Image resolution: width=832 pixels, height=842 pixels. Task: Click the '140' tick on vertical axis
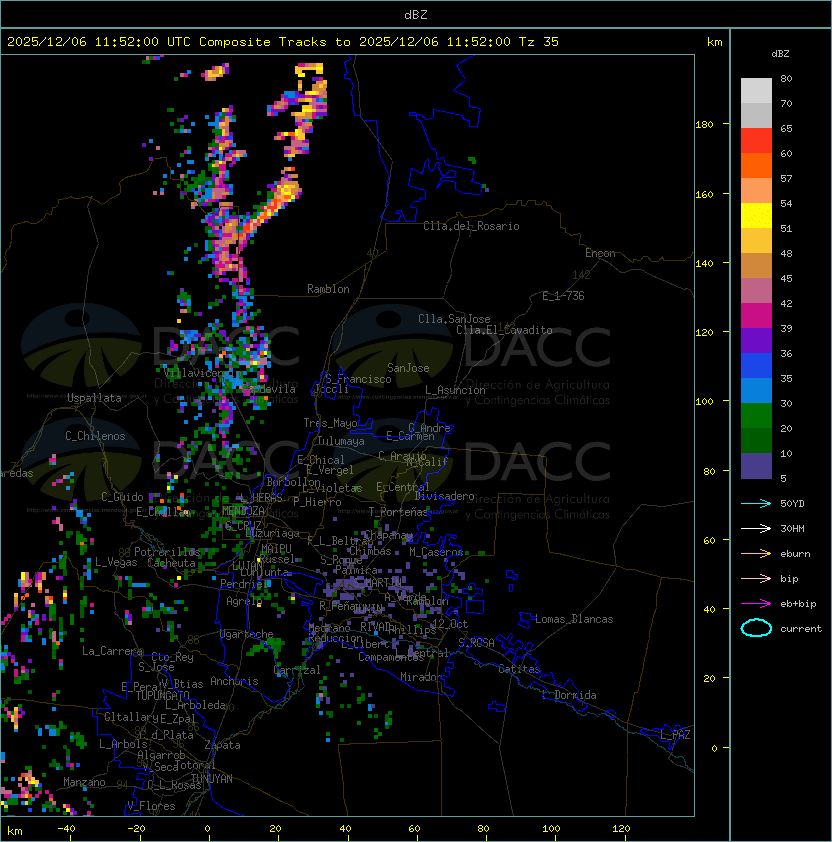click(704, 263)
